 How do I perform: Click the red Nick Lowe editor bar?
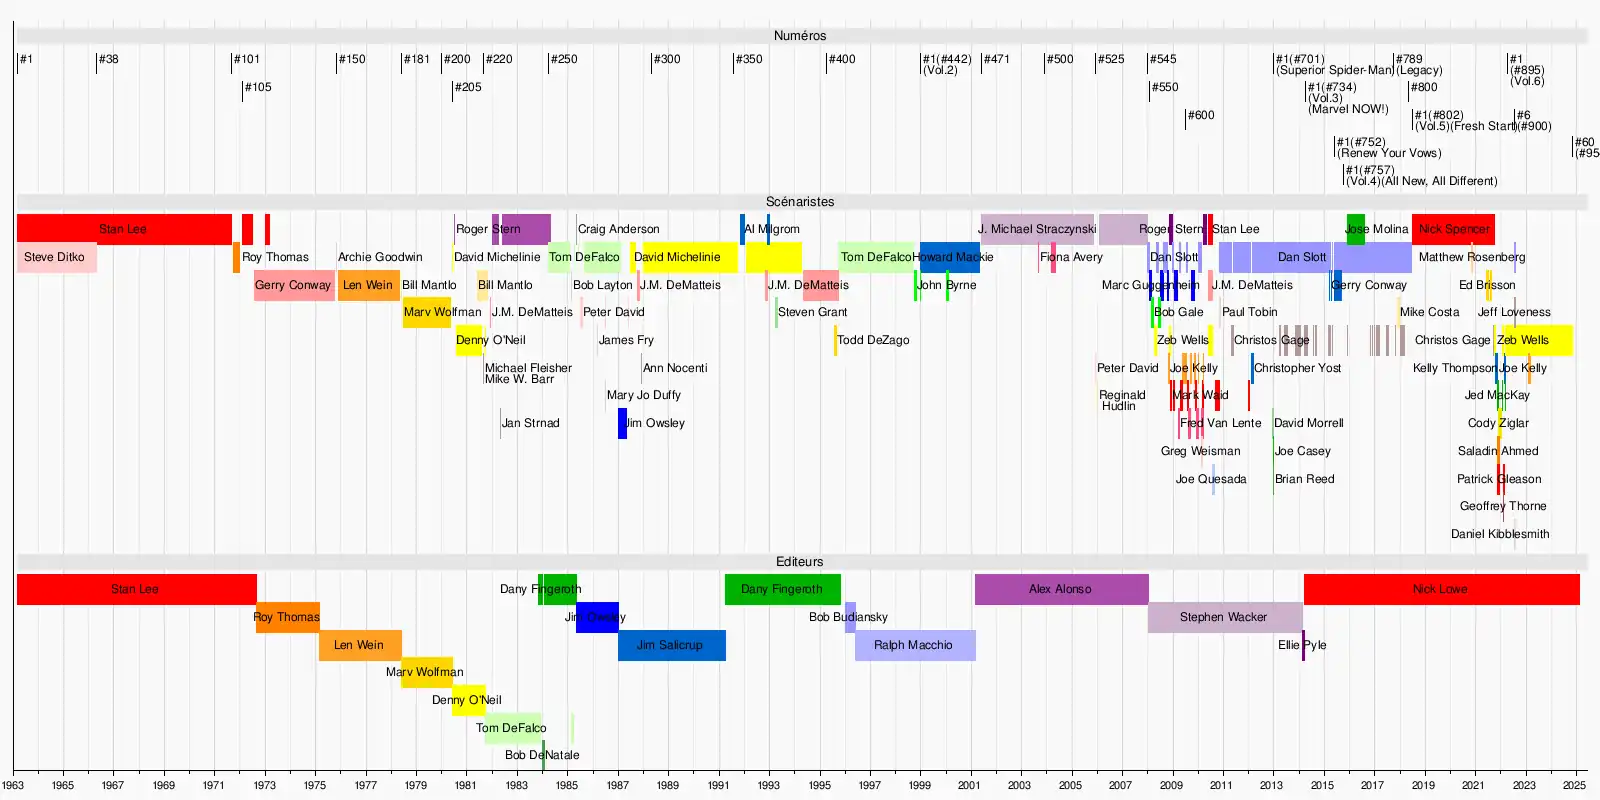click(x=1440, y=589)
